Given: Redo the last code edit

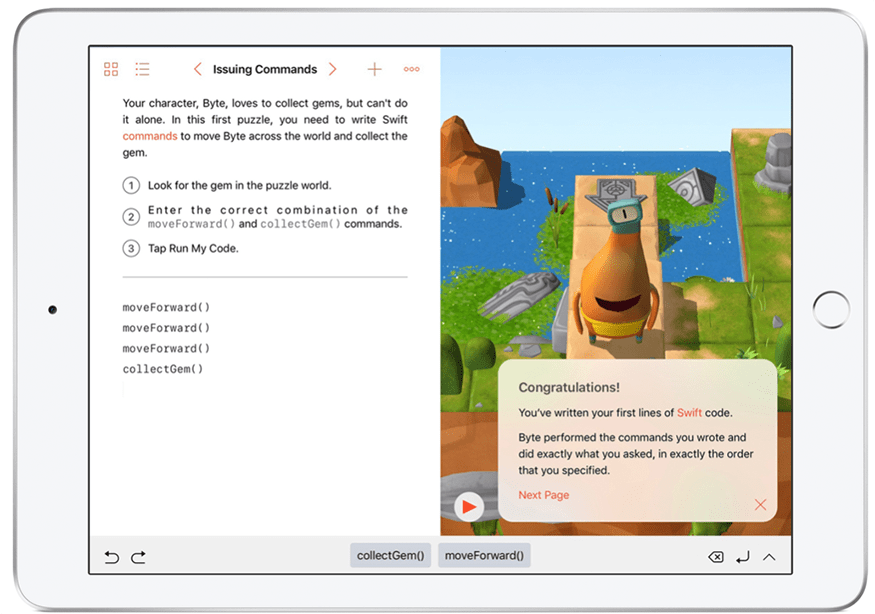Looking at the screenshot, I should [x=139, y=557].
